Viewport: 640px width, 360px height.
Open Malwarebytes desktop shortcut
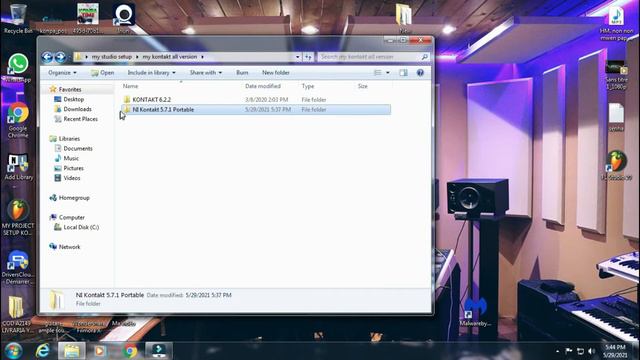(476, 312)
